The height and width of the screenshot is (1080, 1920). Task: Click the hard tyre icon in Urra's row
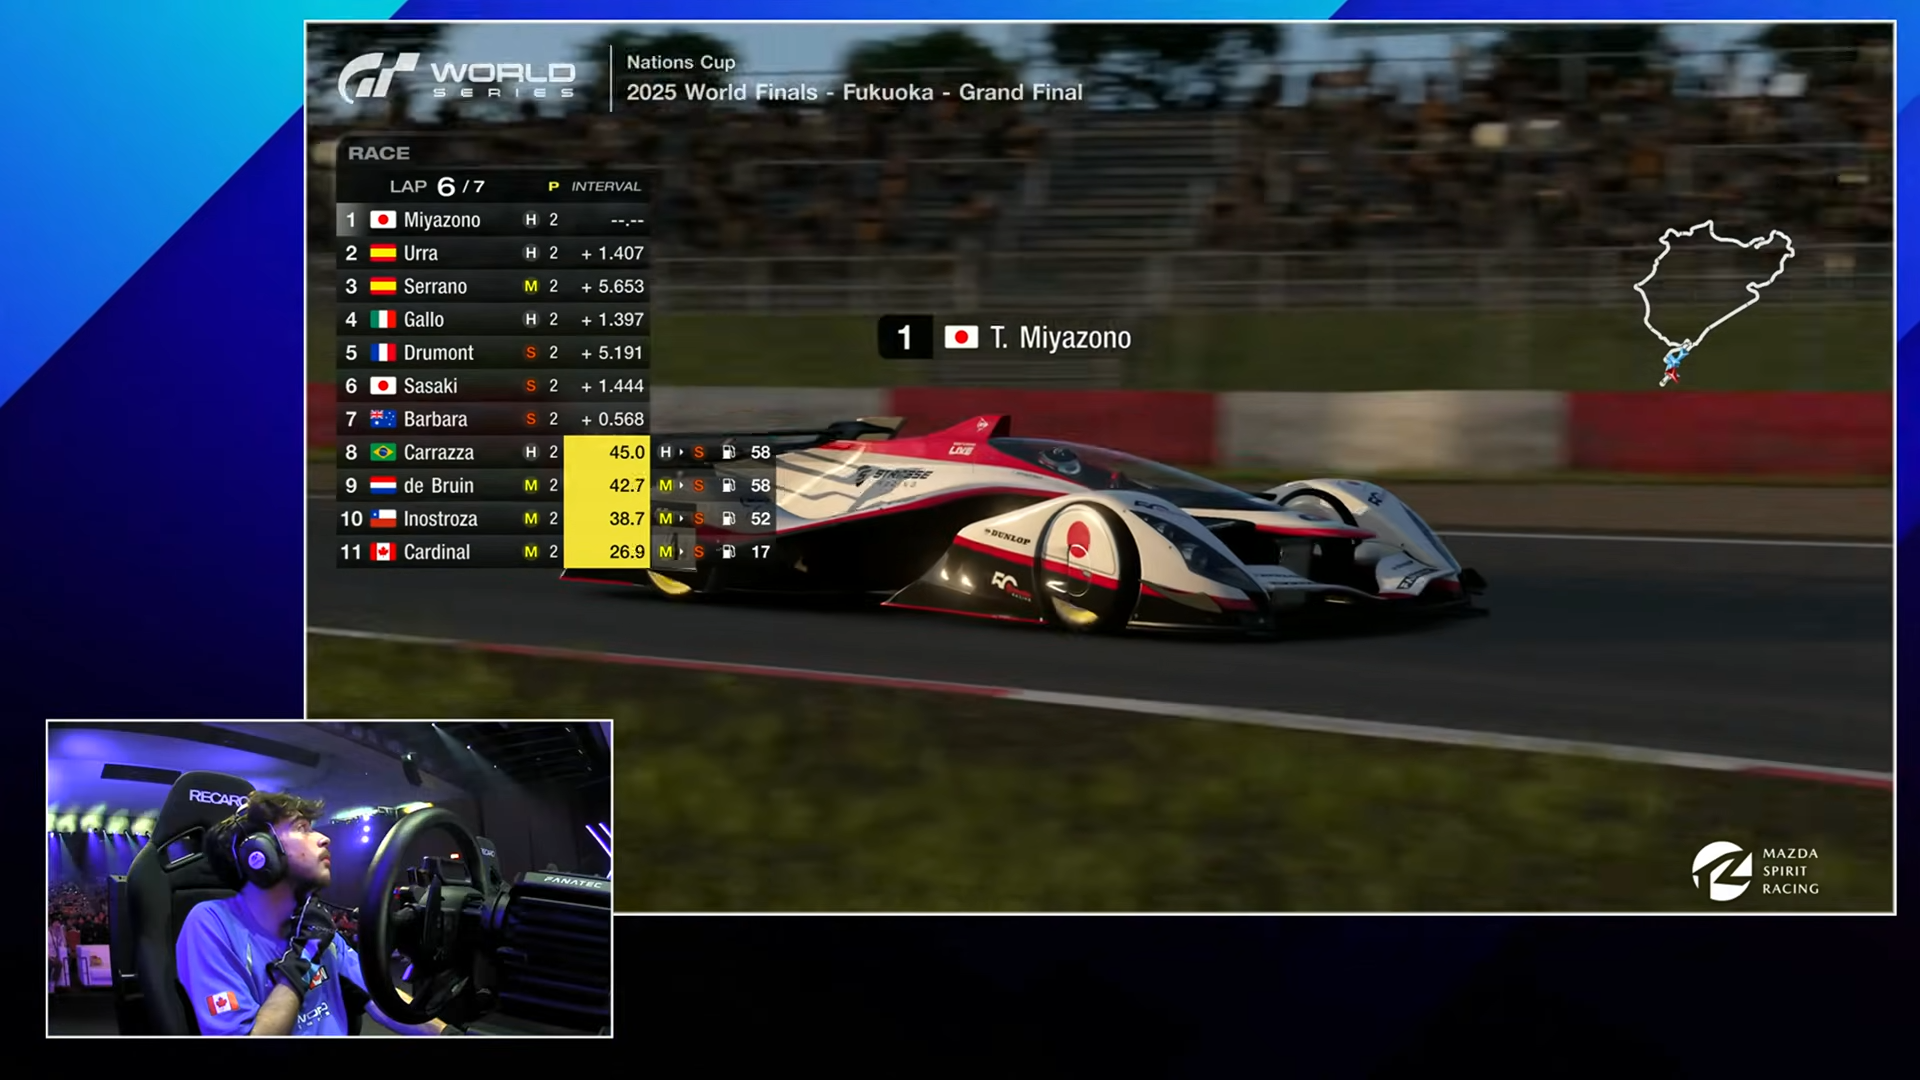[x=531, y=253]
